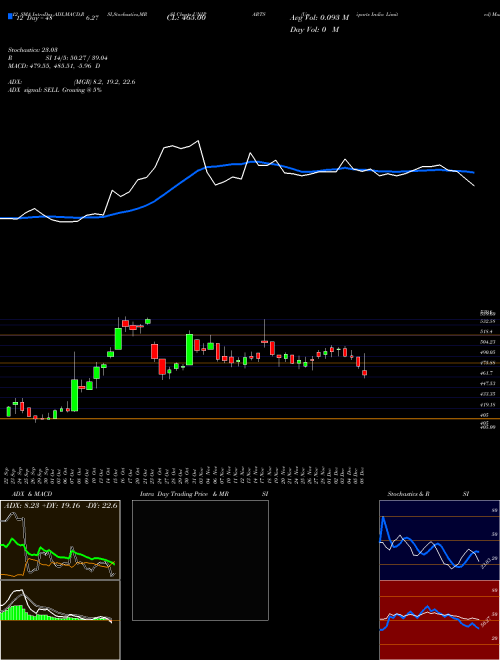Click the 419.18 price axis label
Image resolution: width=500 pixels, height=660 pixels.
click(487, 405)
